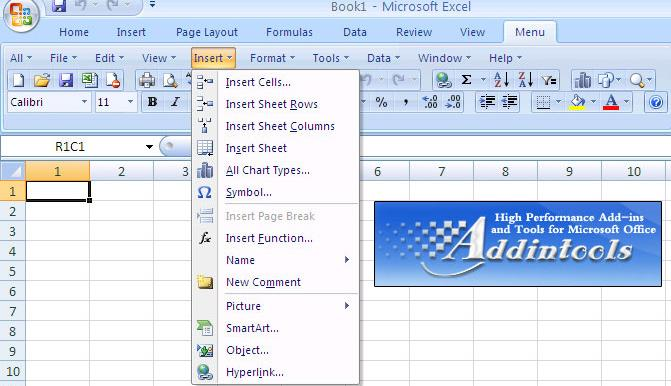This screenshot has height=386, width=671.
Task: Toggle Italic formatting
Action: [x=175, y=102]
